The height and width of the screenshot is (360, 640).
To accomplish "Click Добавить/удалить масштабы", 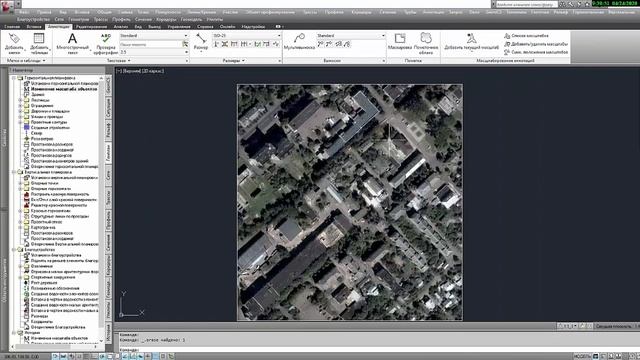I will tap(536, 44).
